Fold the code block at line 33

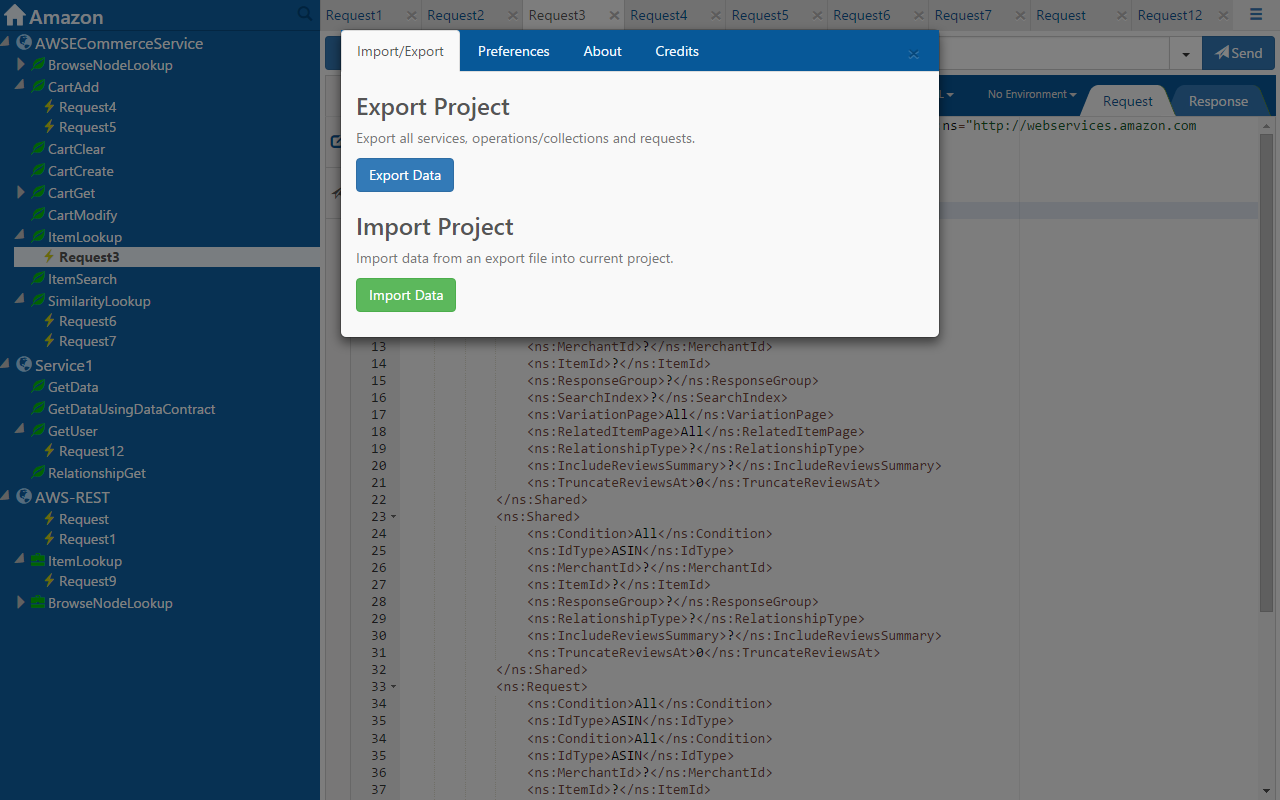click(393, 687)
